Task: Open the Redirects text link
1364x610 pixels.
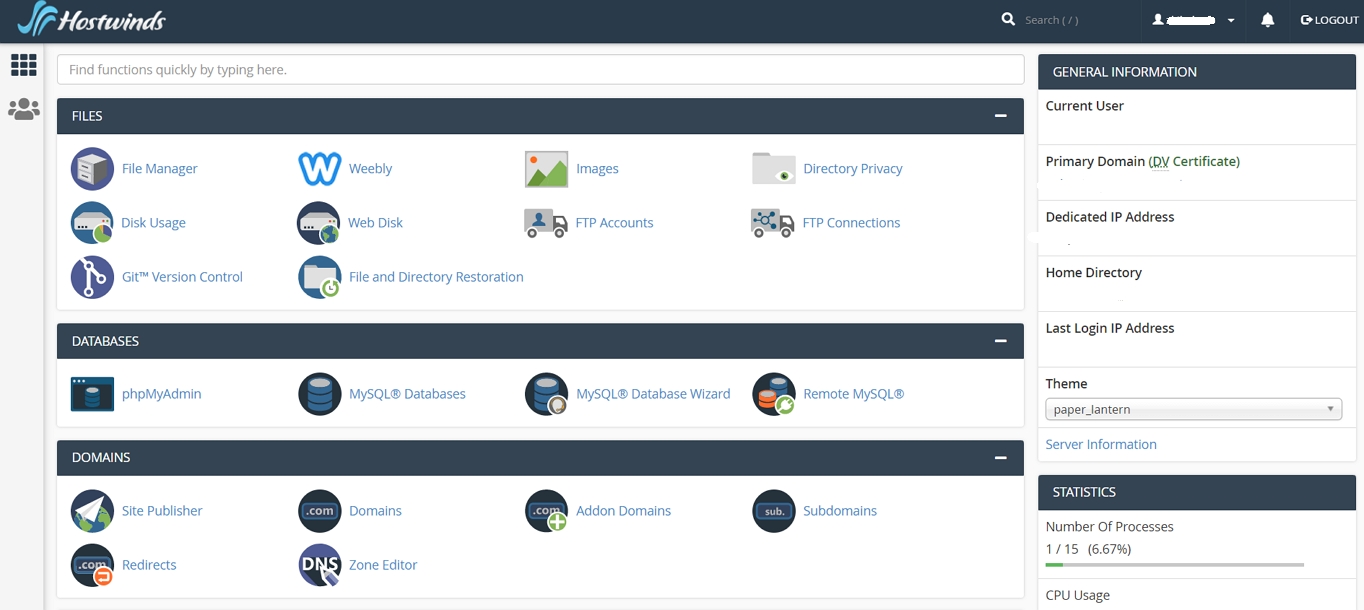Action: coord(149,565)
